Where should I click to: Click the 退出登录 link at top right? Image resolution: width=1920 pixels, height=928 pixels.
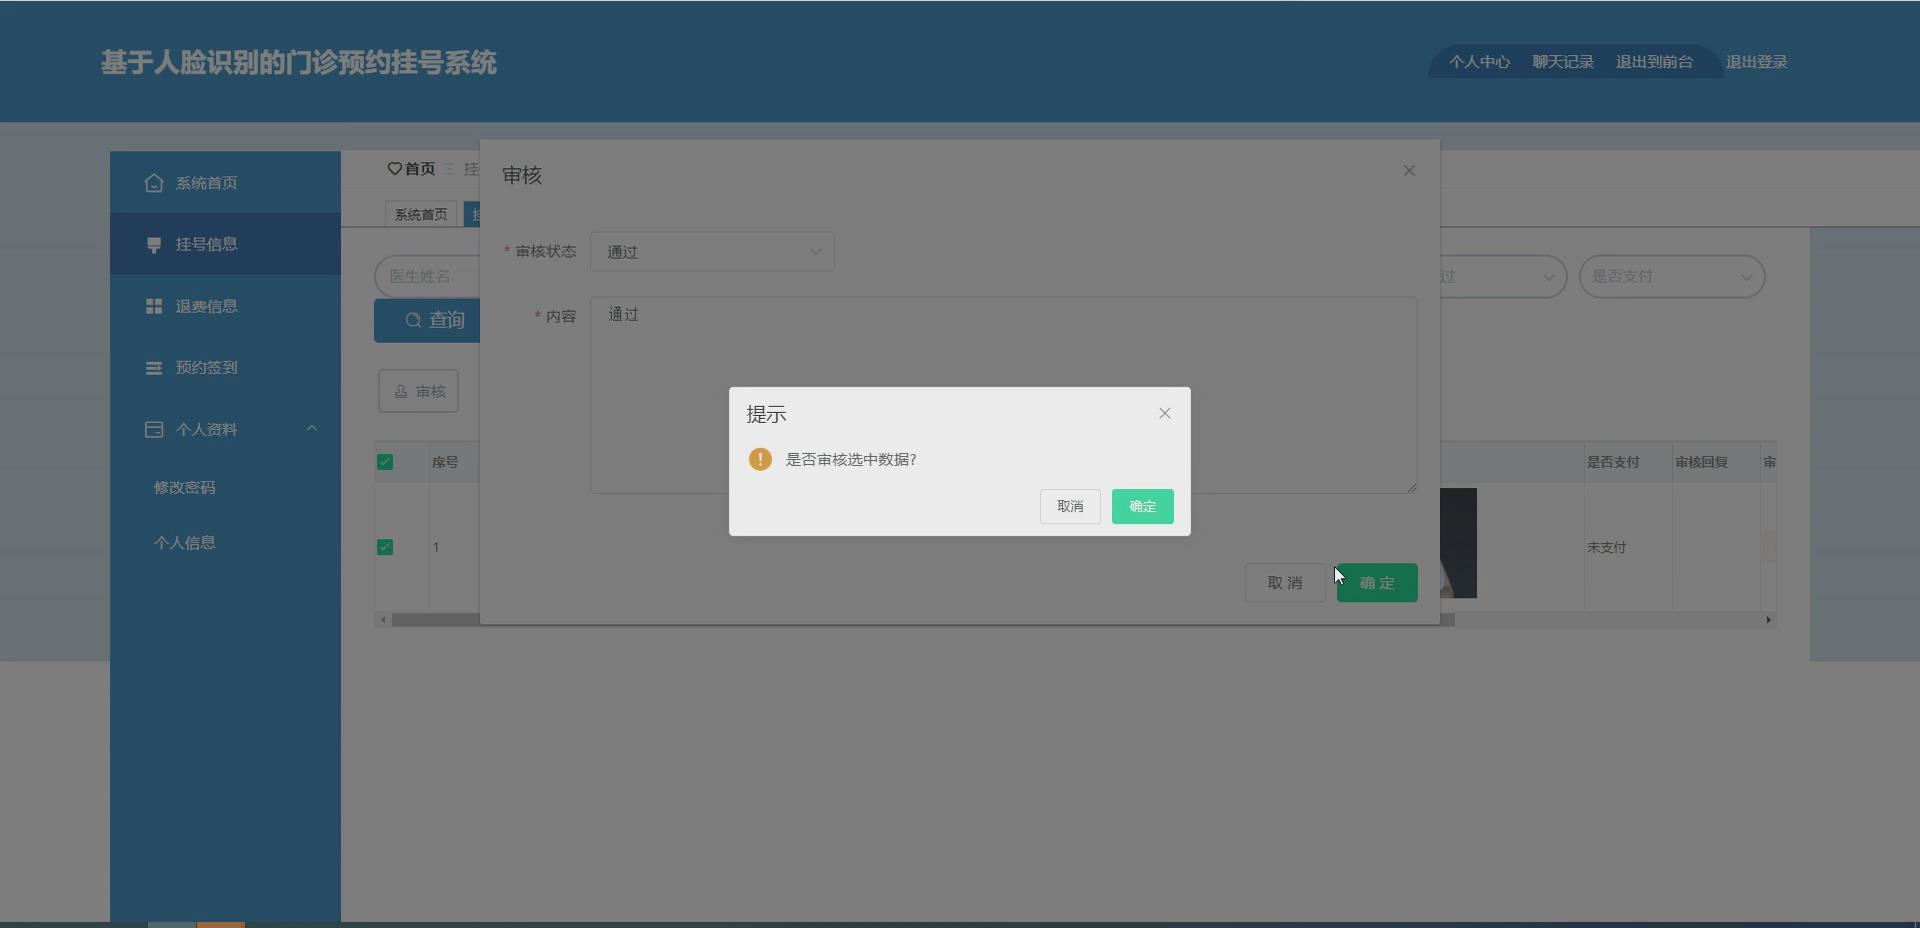(1757, 61)
